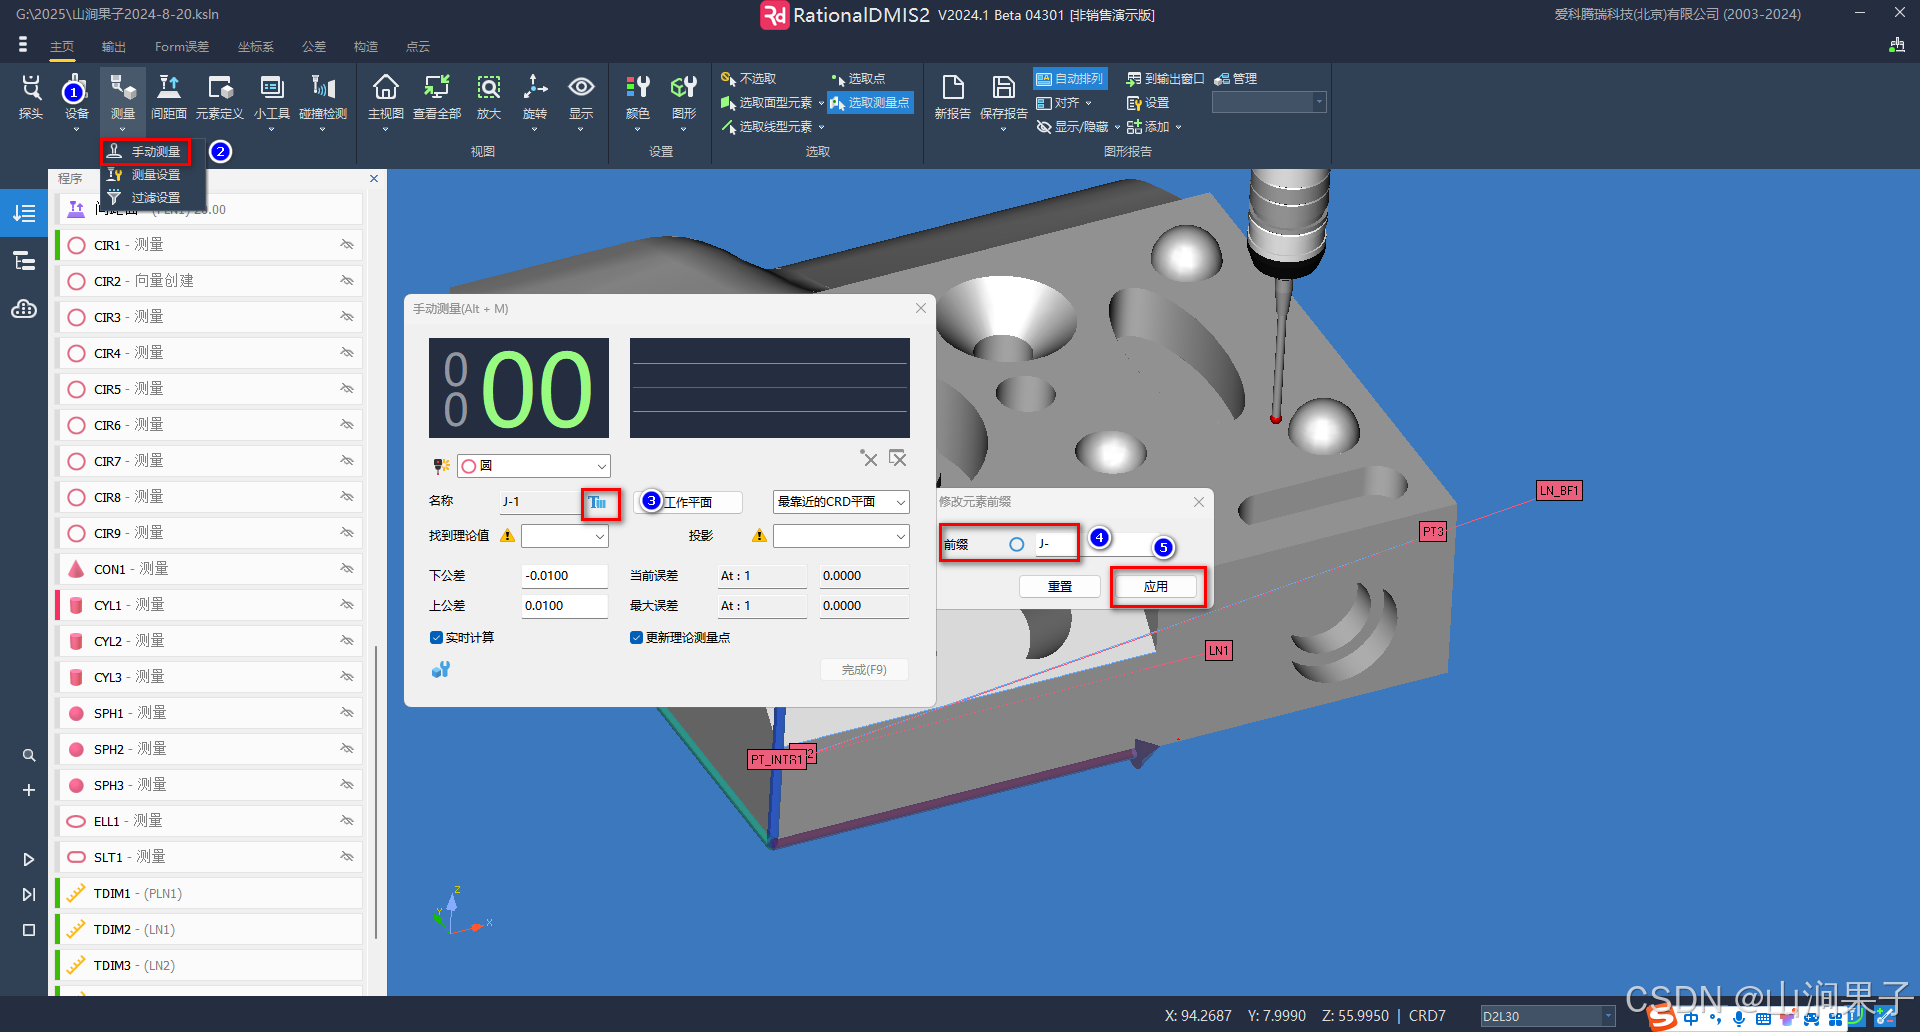
Task: Click the 重置 reset button
Action: (x=1060, y=587)
